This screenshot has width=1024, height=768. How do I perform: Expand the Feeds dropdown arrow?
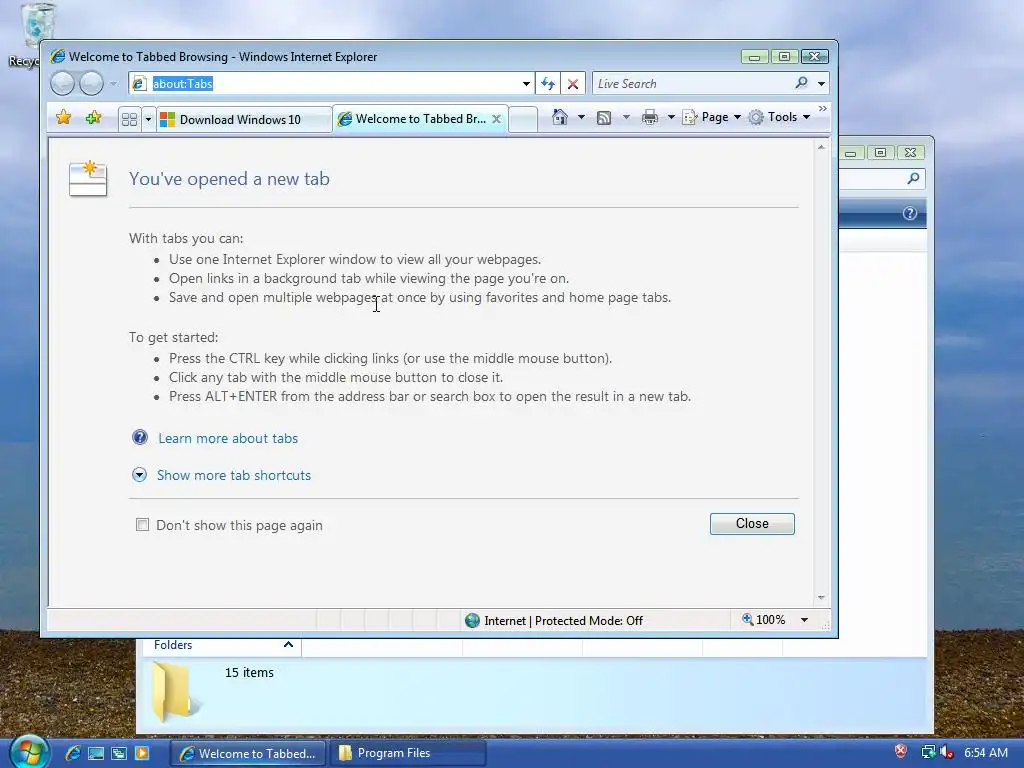tap(626, 117)
